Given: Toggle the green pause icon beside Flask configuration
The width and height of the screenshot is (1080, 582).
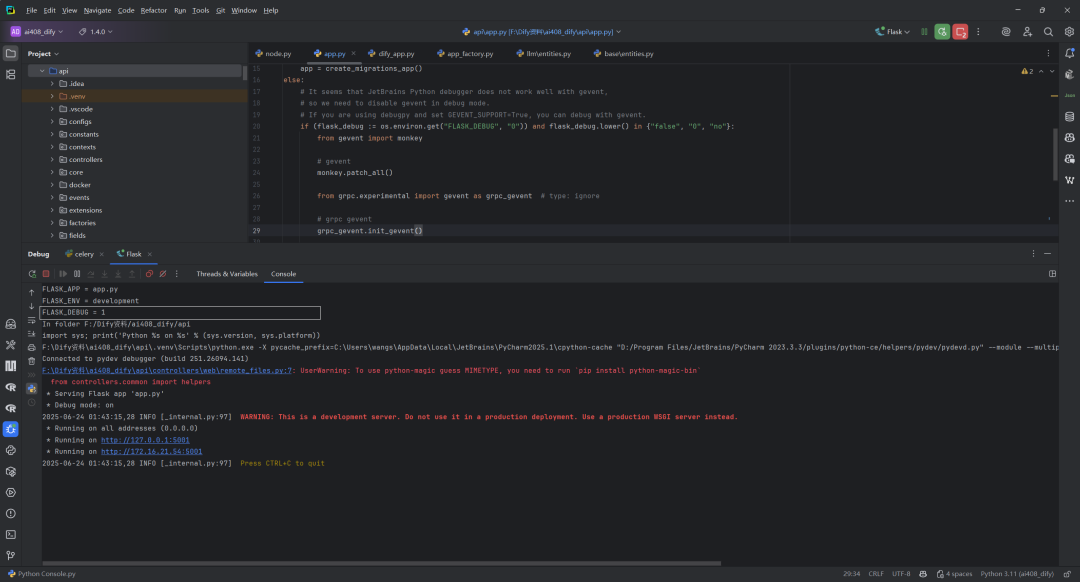Looking at the screenshot, I should pos(924,32).
